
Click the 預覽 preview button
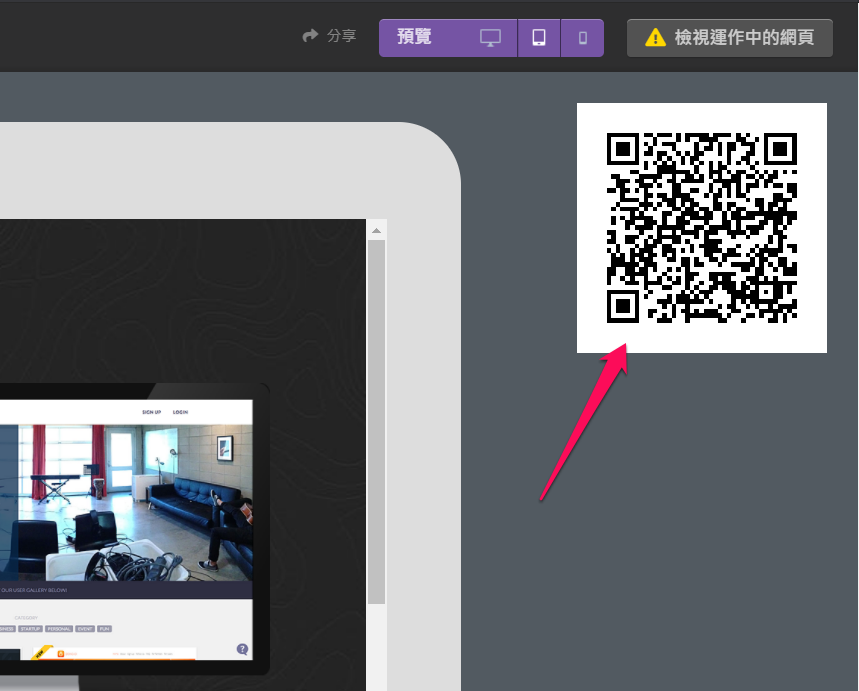[414, 37]
